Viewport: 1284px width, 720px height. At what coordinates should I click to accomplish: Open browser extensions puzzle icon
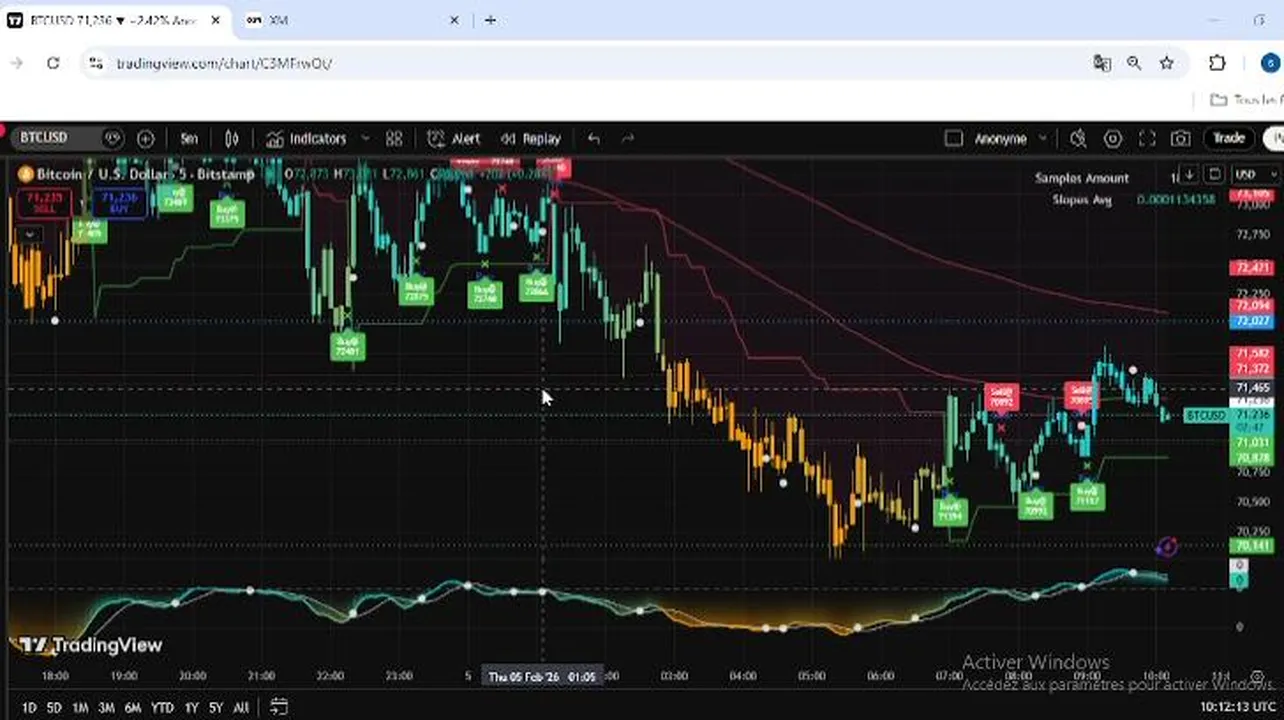click(x=1217, y=63)
